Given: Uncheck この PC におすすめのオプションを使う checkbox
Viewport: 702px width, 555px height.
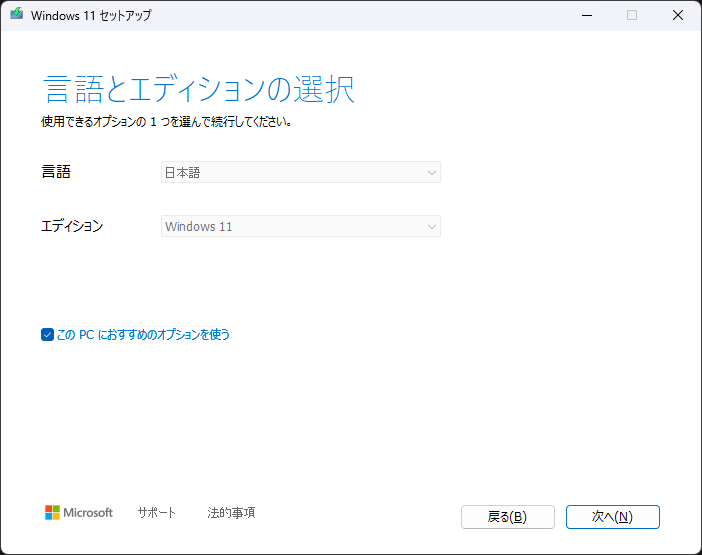Looking at the screenshot, I should tap(47, 334).
